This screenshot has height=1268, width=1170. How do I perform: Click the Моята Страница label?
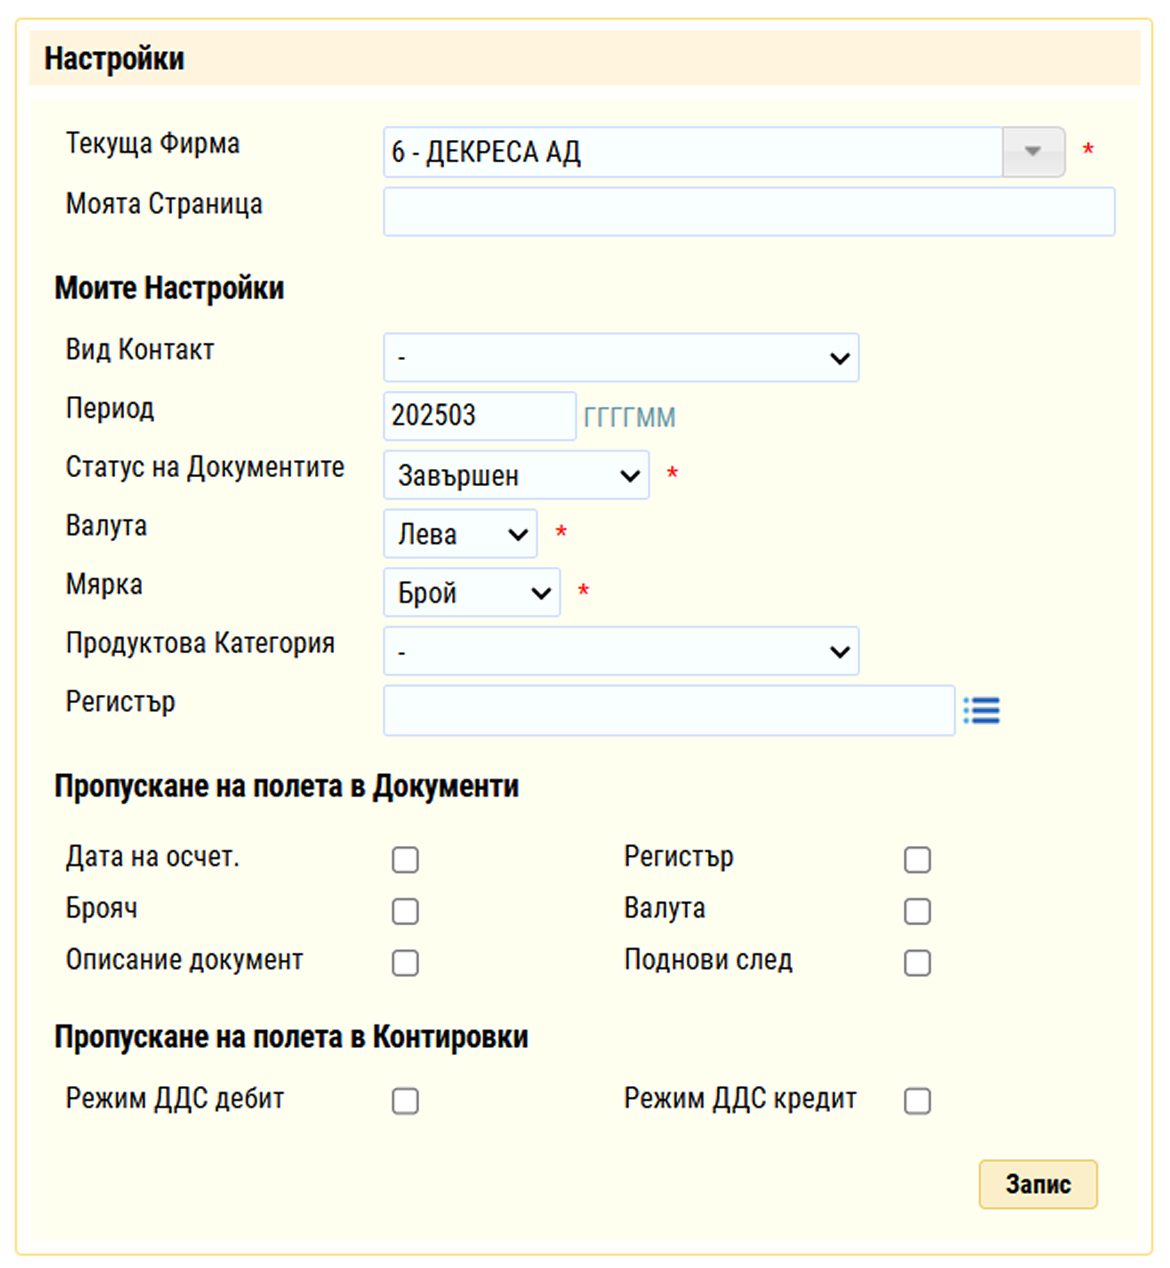(x=164, y=204)
